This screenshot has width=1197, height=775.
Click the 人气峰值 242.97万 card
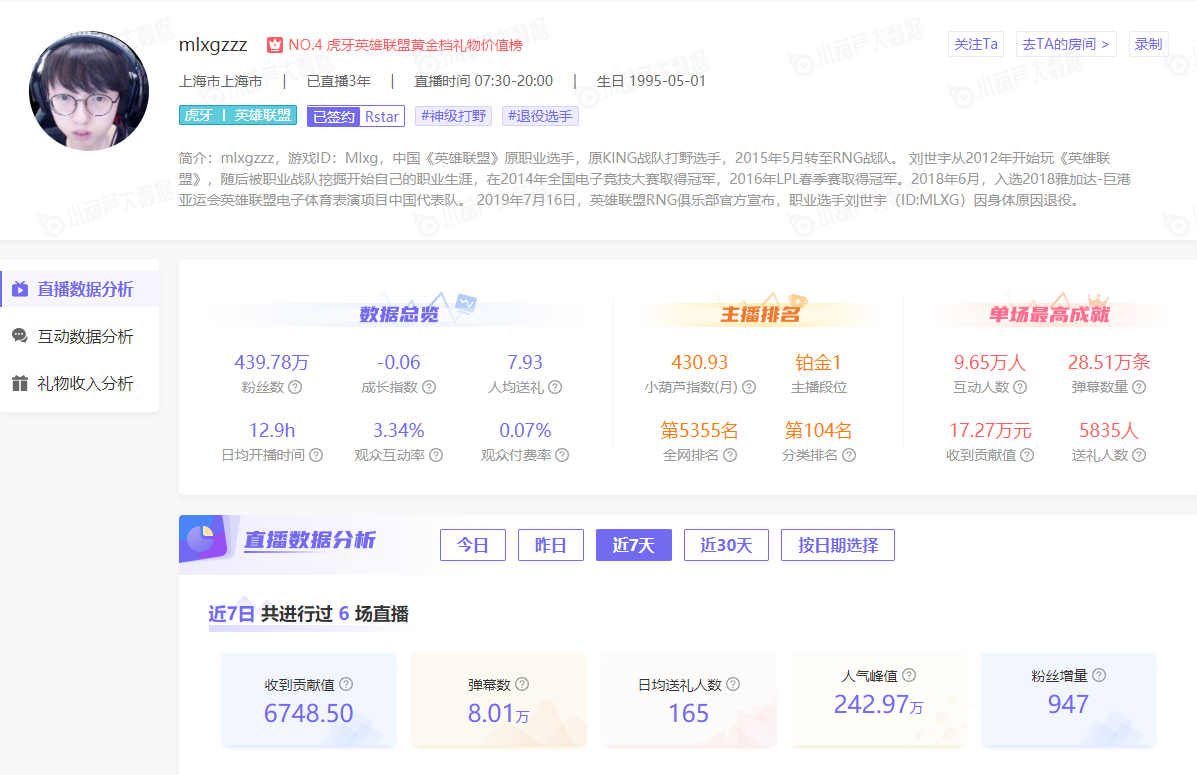point(879,699)
